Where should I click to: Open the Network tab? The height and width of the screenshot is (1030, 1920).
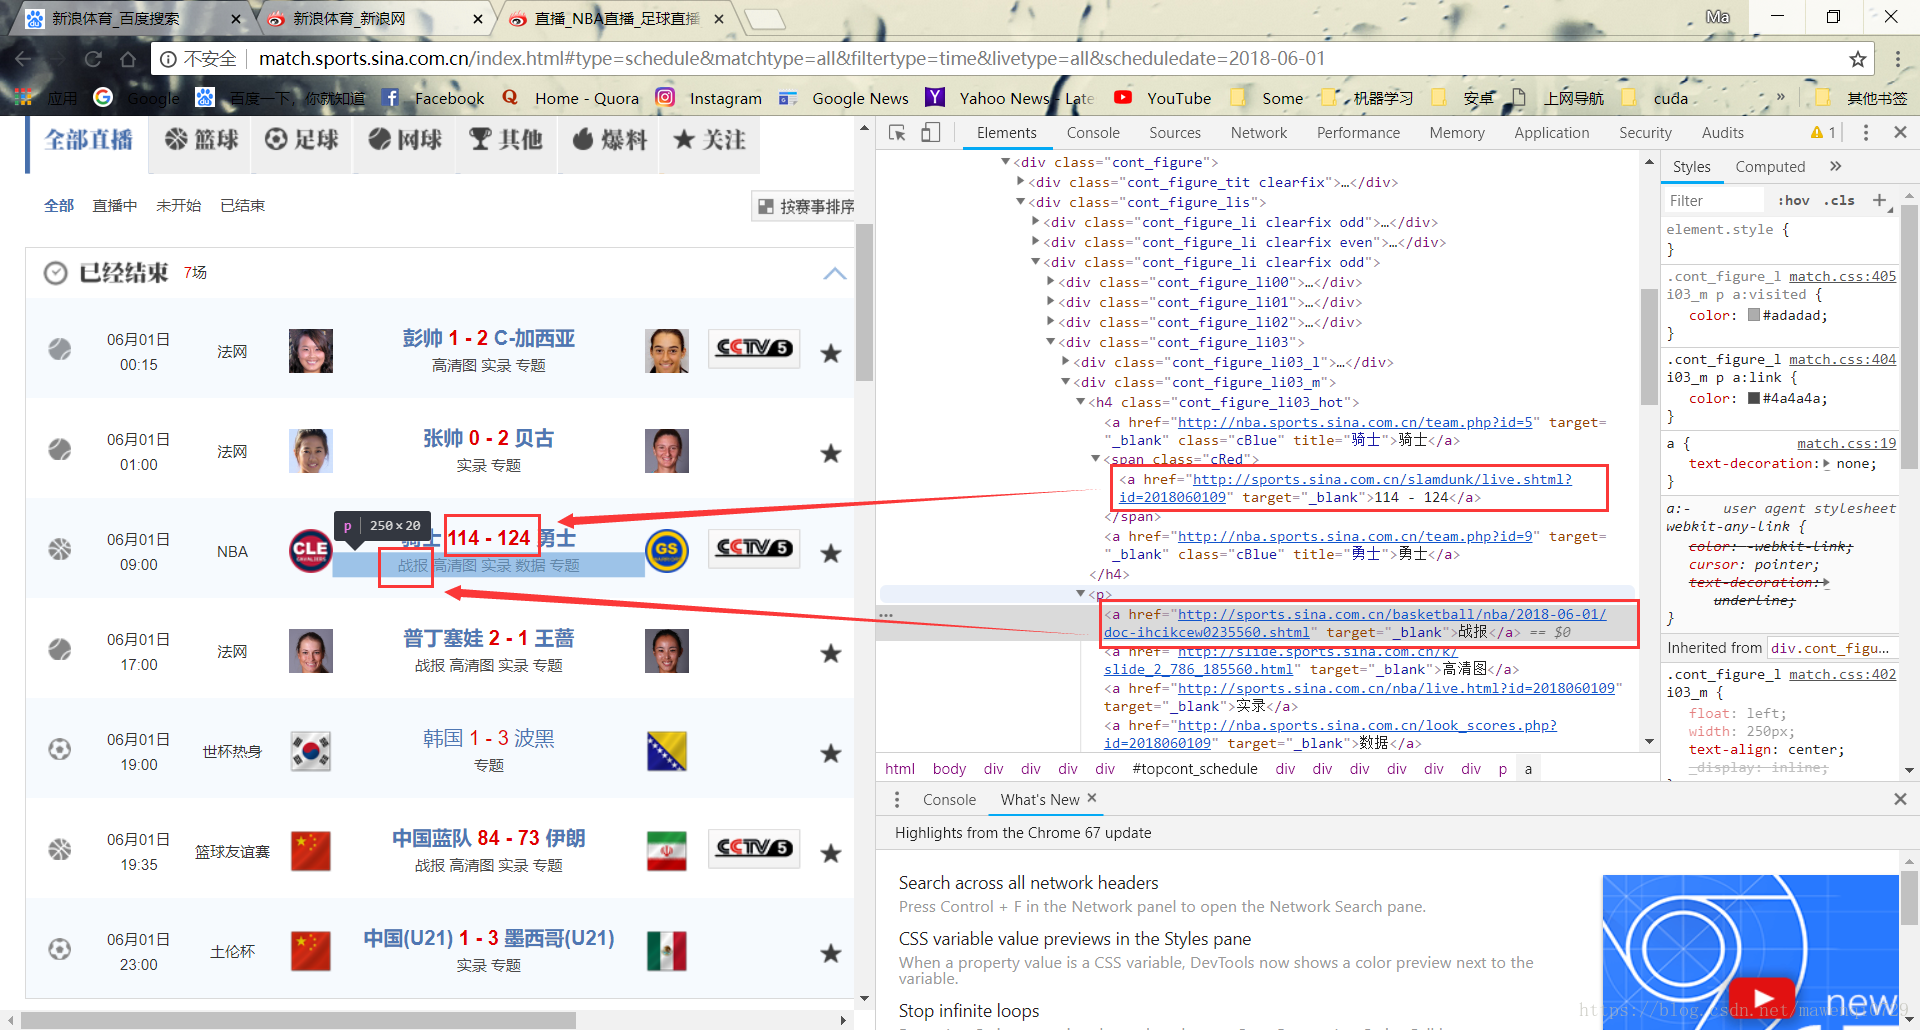[1259, 133]
